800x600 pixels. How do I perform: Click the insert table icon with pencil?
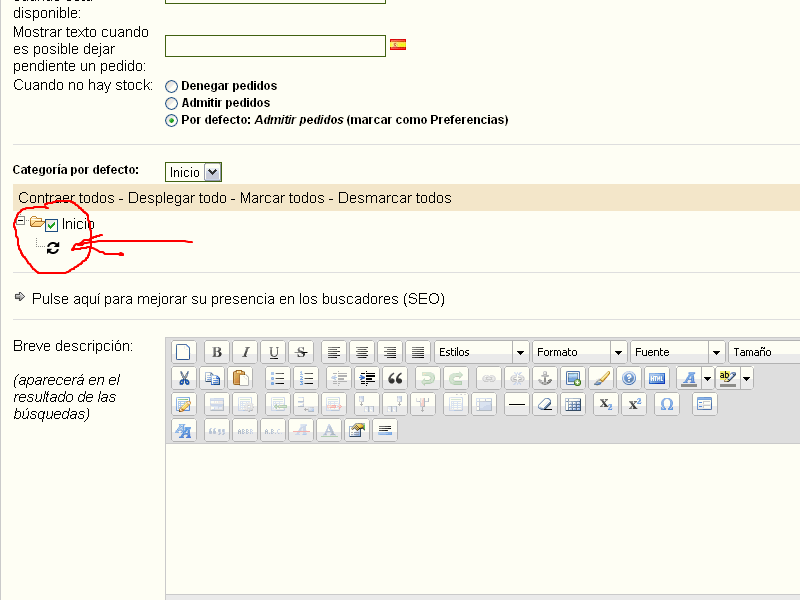(184, 405)
